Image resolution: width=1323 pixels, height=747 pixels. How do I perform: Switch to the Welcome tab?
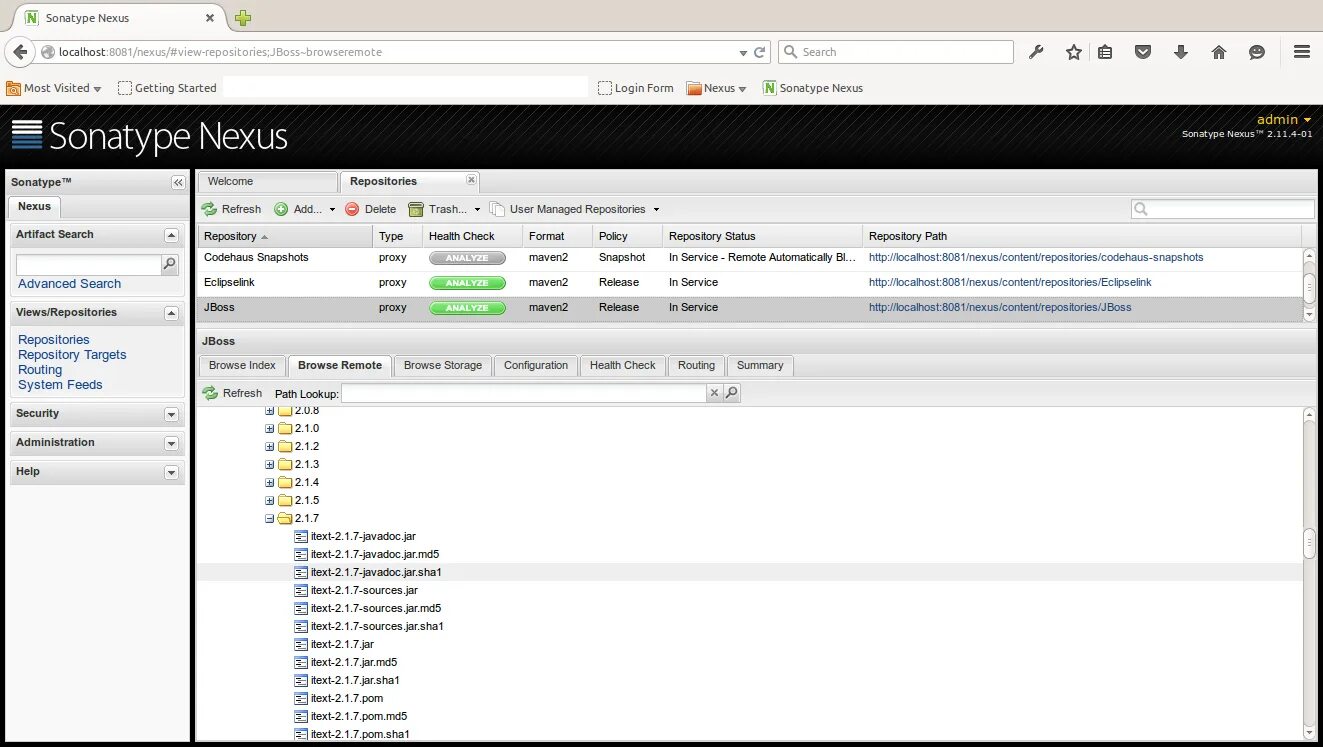pyautogui.click(x=230, y=181)
